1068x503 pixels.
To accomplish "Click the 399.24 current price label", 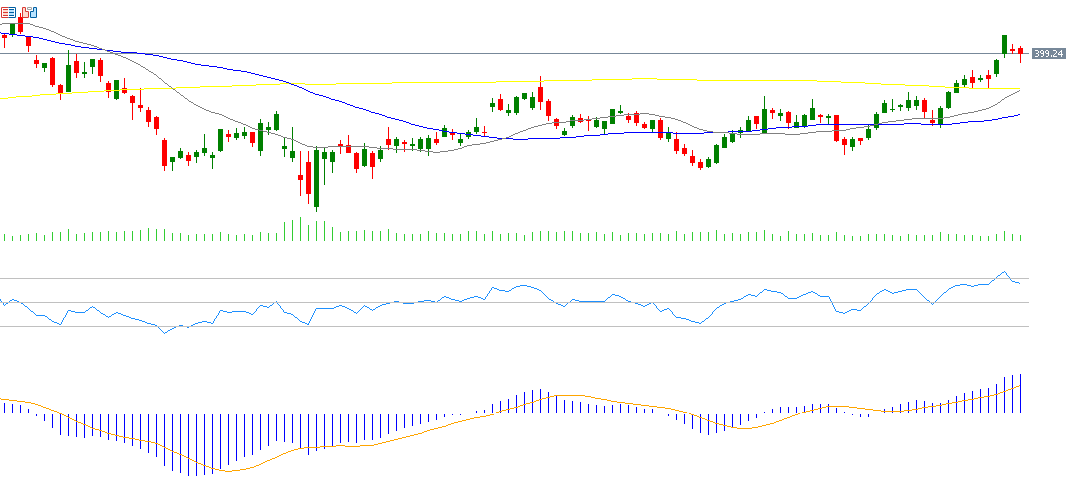I will [1046, 53].
